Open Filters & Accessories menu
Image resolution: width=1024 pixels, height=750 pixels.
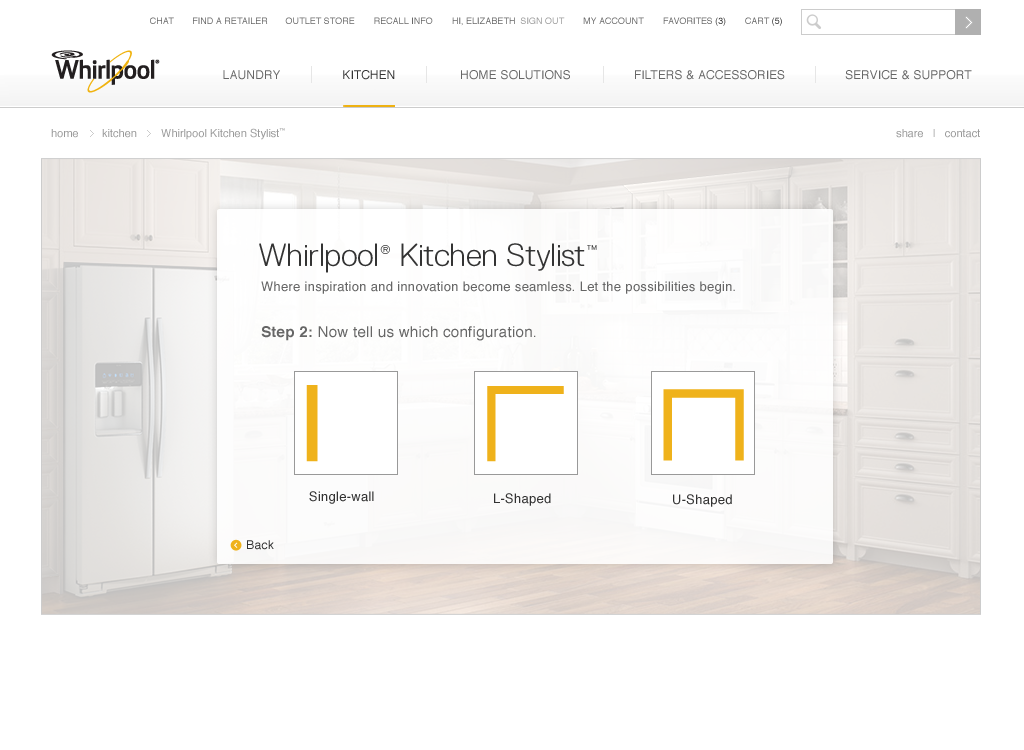pyautogui.click(x=709, y=75)
